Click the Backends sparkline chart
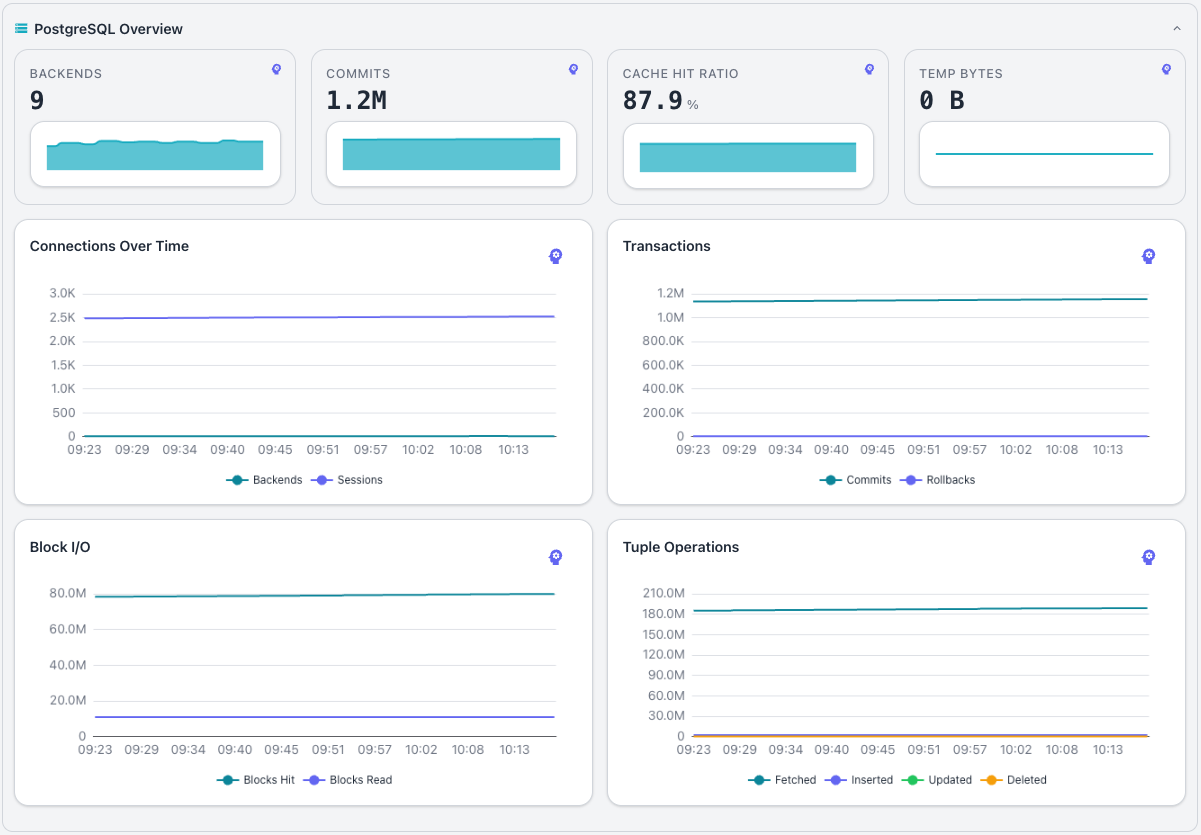Viewport: 1201px width, 835px height. click(x=155, y=155)
